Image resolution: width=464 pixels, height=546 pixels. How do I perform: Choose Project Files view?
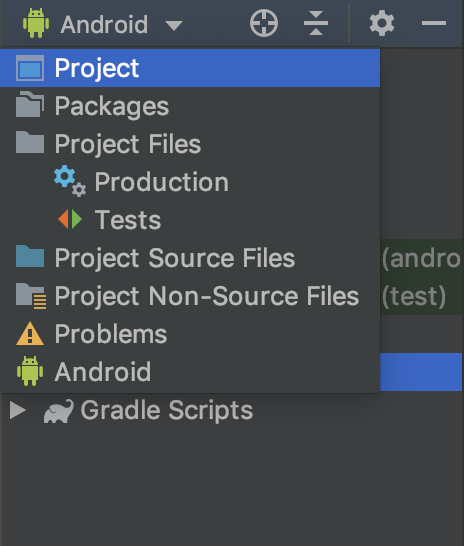click(190, 144)
